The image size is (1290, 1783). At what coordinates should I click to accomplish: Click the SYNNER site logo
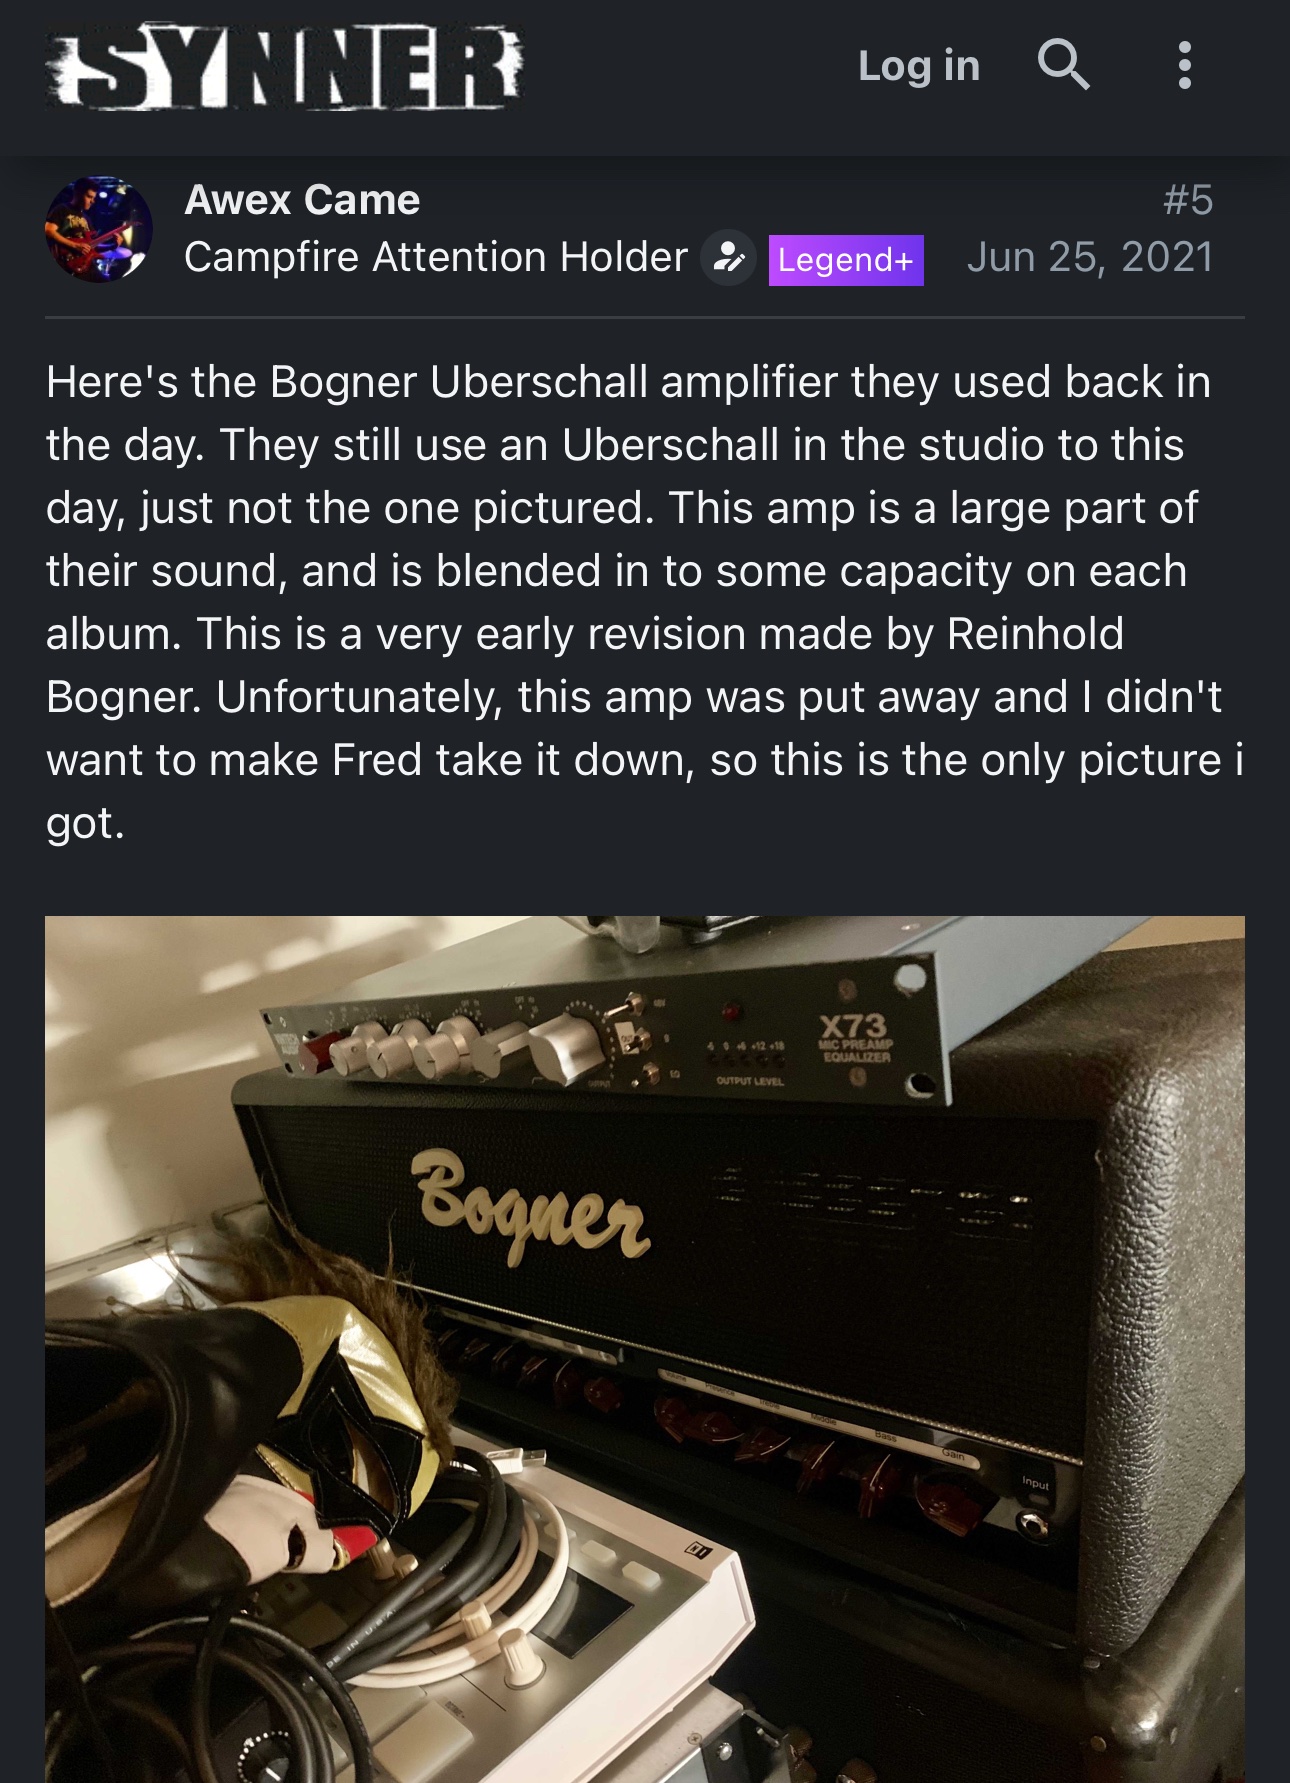[285, 66]
